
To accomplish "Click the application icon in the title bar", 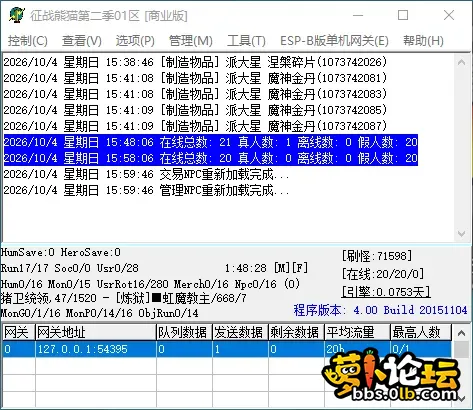I will [x=17, y=15].
